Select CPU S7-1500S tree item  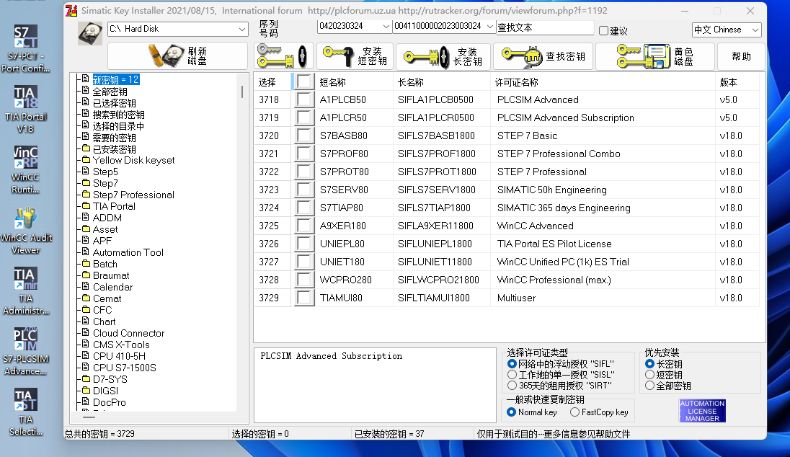click(x=124, y=368)
